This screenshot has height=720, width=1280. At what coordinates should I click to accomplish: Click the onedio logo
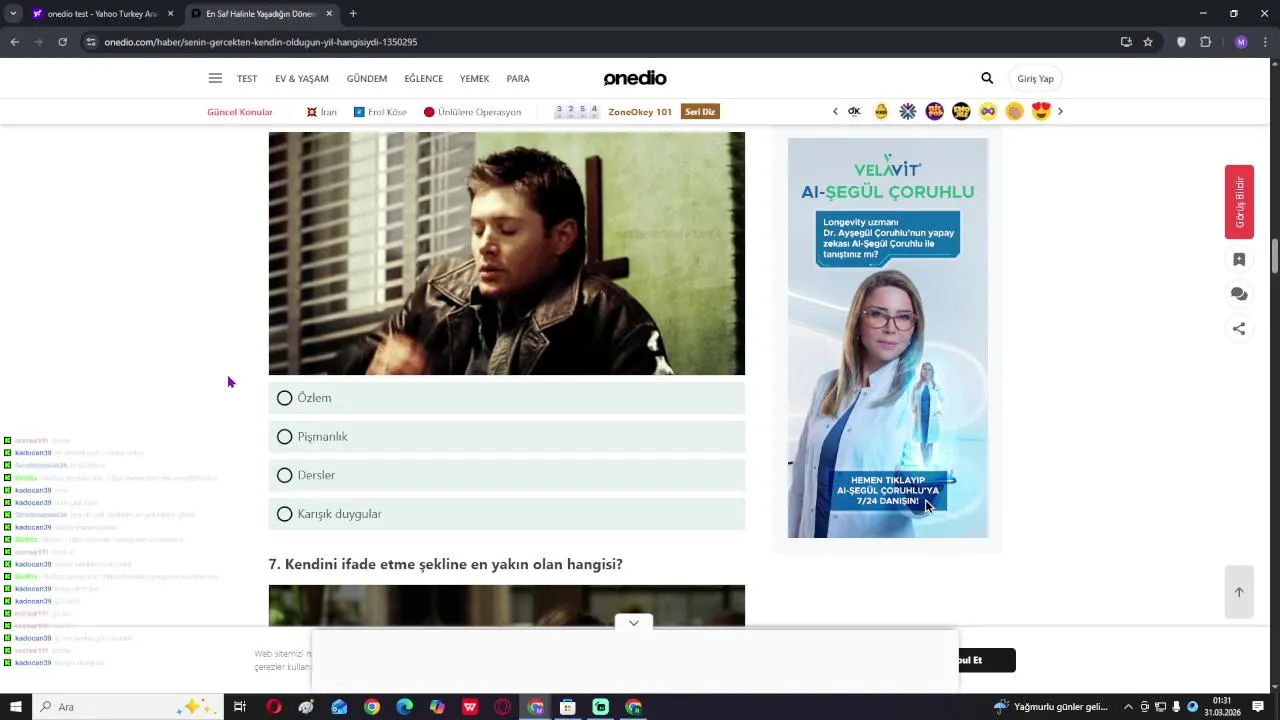click(x=635, y=78)
